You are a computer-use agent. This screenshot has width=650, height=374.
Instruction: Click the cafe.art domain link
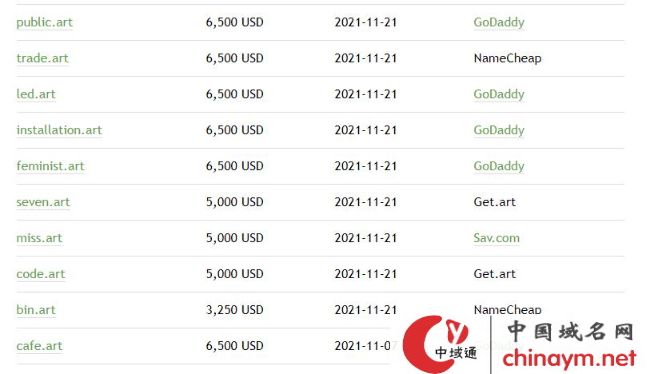click(x=39, y=346)
